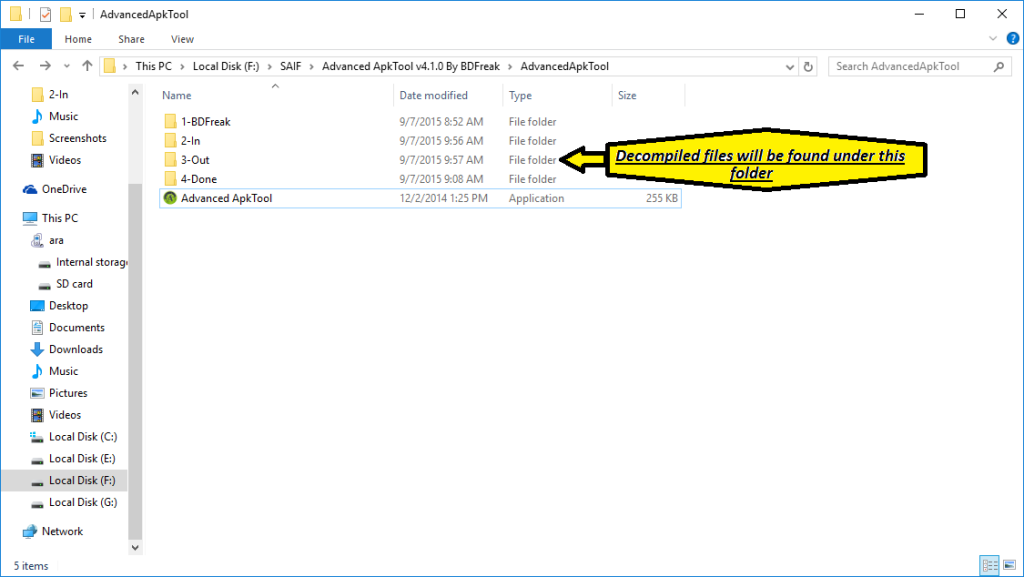Click the search magnifier icon
1024x577 pixels.
[999, 66]
